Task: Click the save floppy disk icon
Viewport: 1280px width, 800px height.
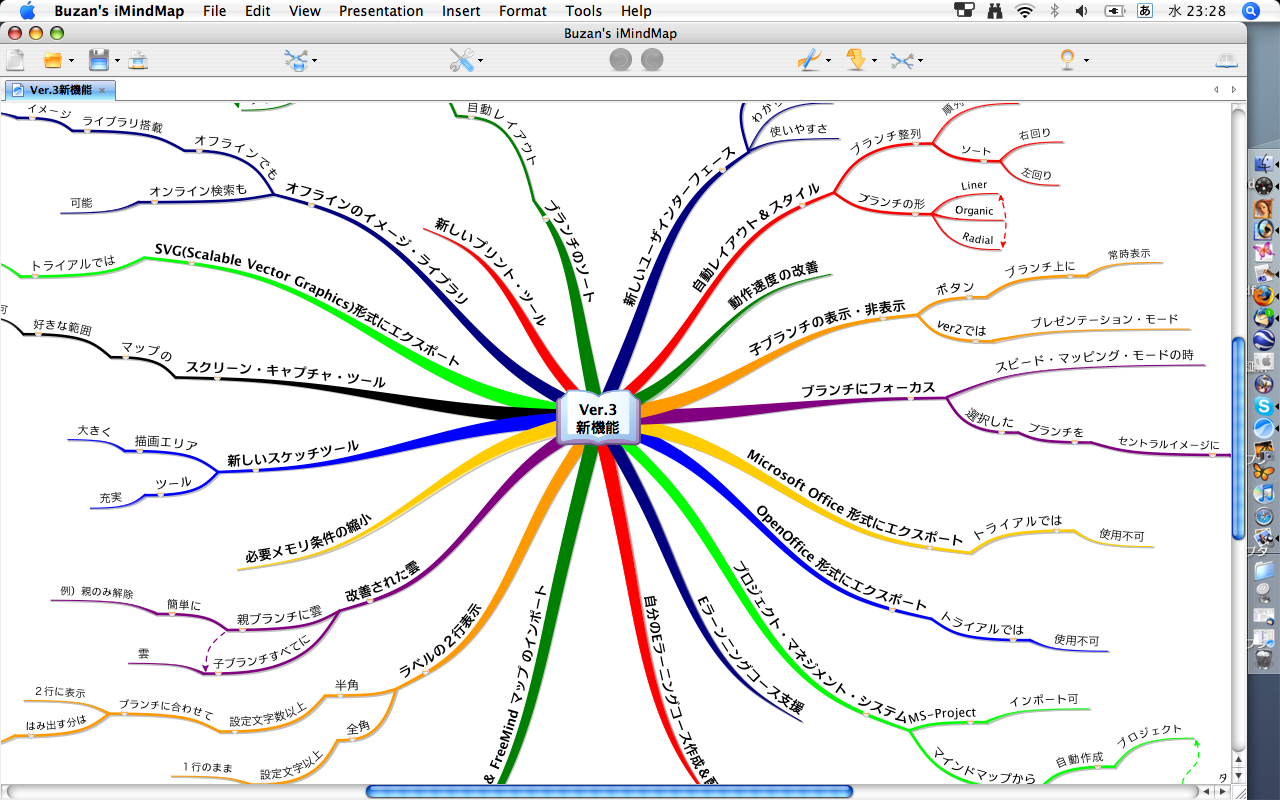Action: pyautogui.click(x=99, y=60)
